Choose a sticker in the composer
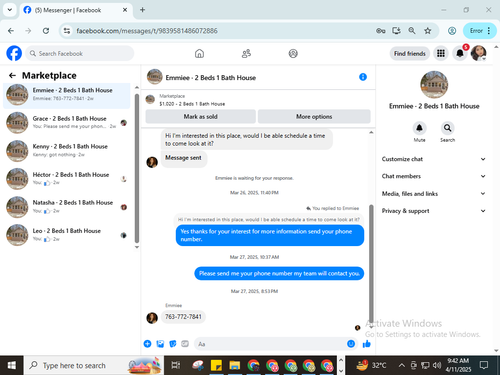The width and height of the screenshot is (500, 375). click(x=173, y=344)
